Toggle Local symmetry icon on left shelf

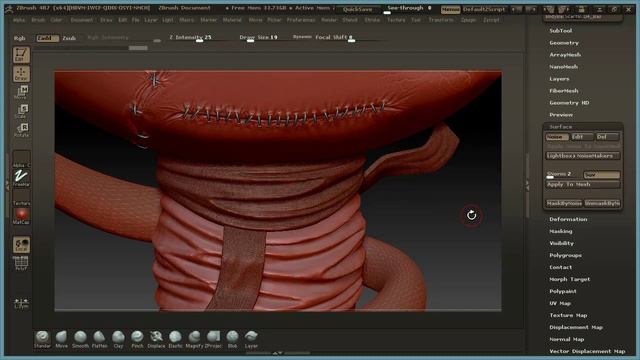21,244
